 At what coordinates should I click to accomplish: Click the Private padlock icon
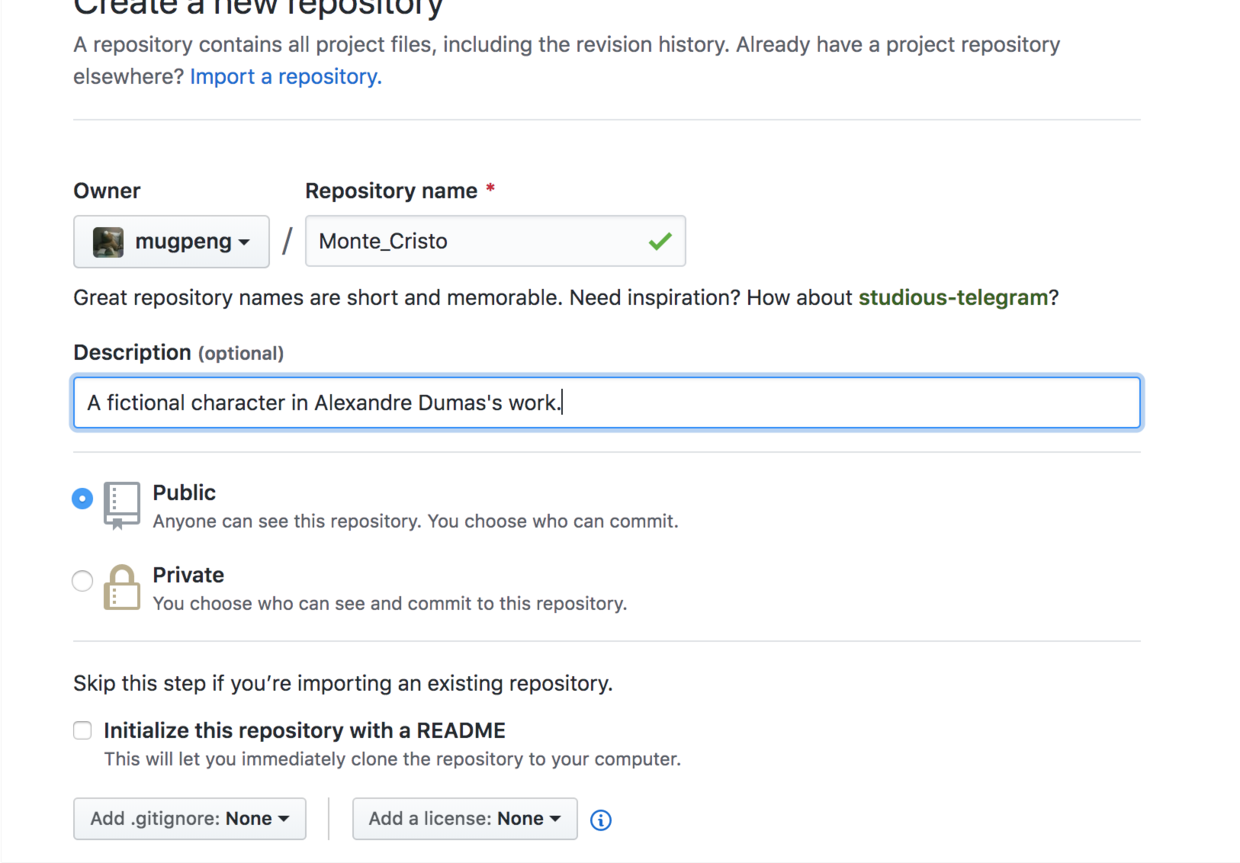[x=122, y=587]
